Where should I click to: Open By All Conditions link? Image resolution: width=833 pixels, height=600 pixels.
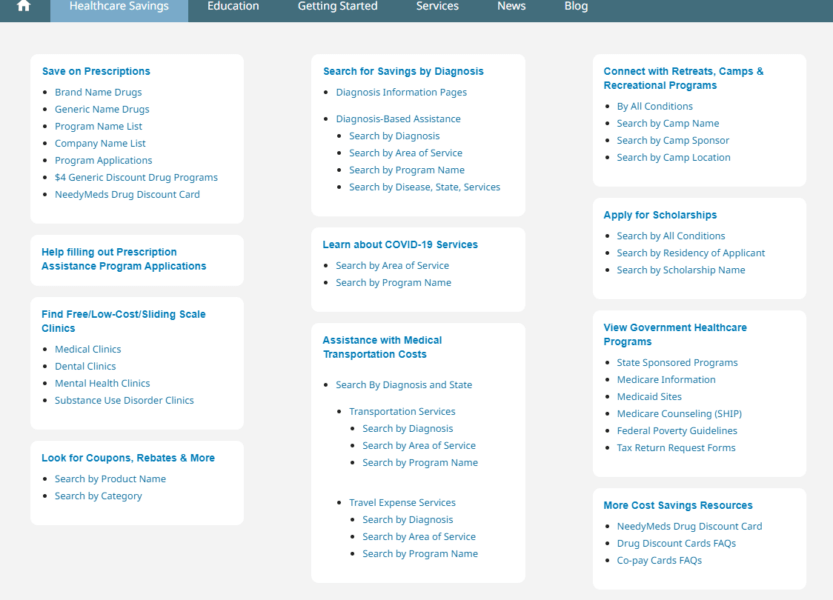coord(654,106)
